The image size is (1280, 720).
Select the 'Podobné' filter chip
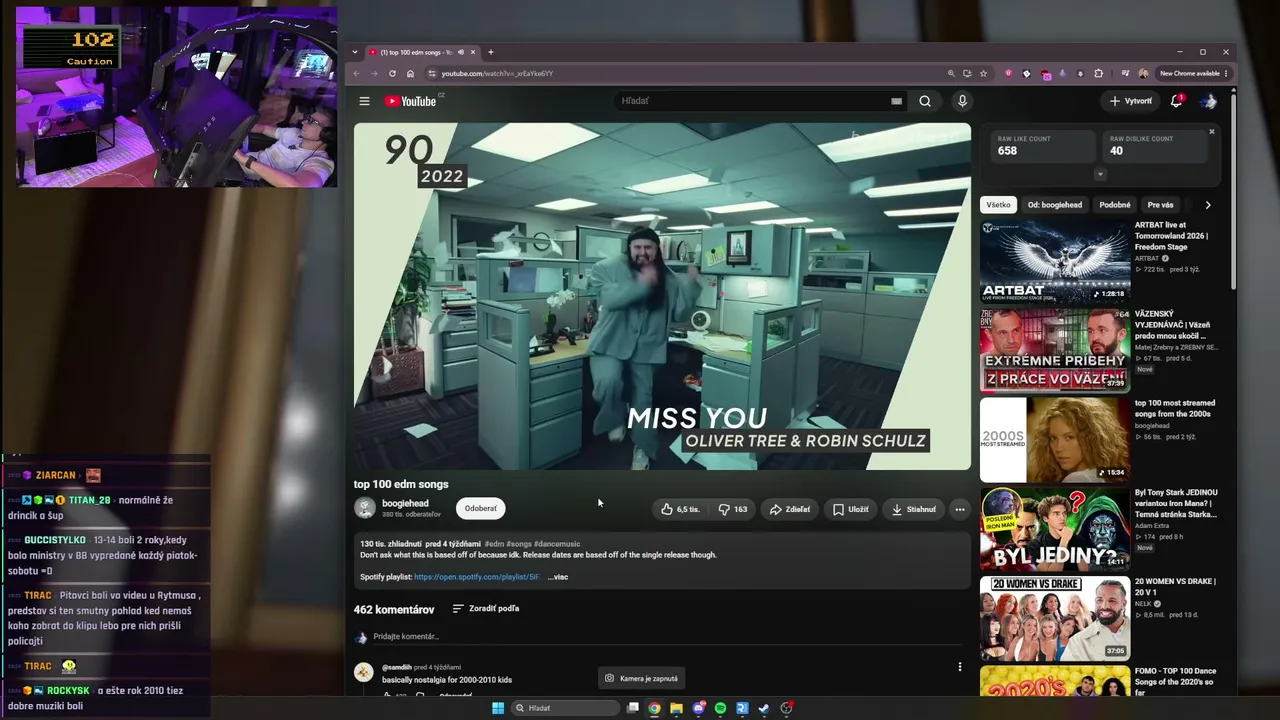(1115, 205)
